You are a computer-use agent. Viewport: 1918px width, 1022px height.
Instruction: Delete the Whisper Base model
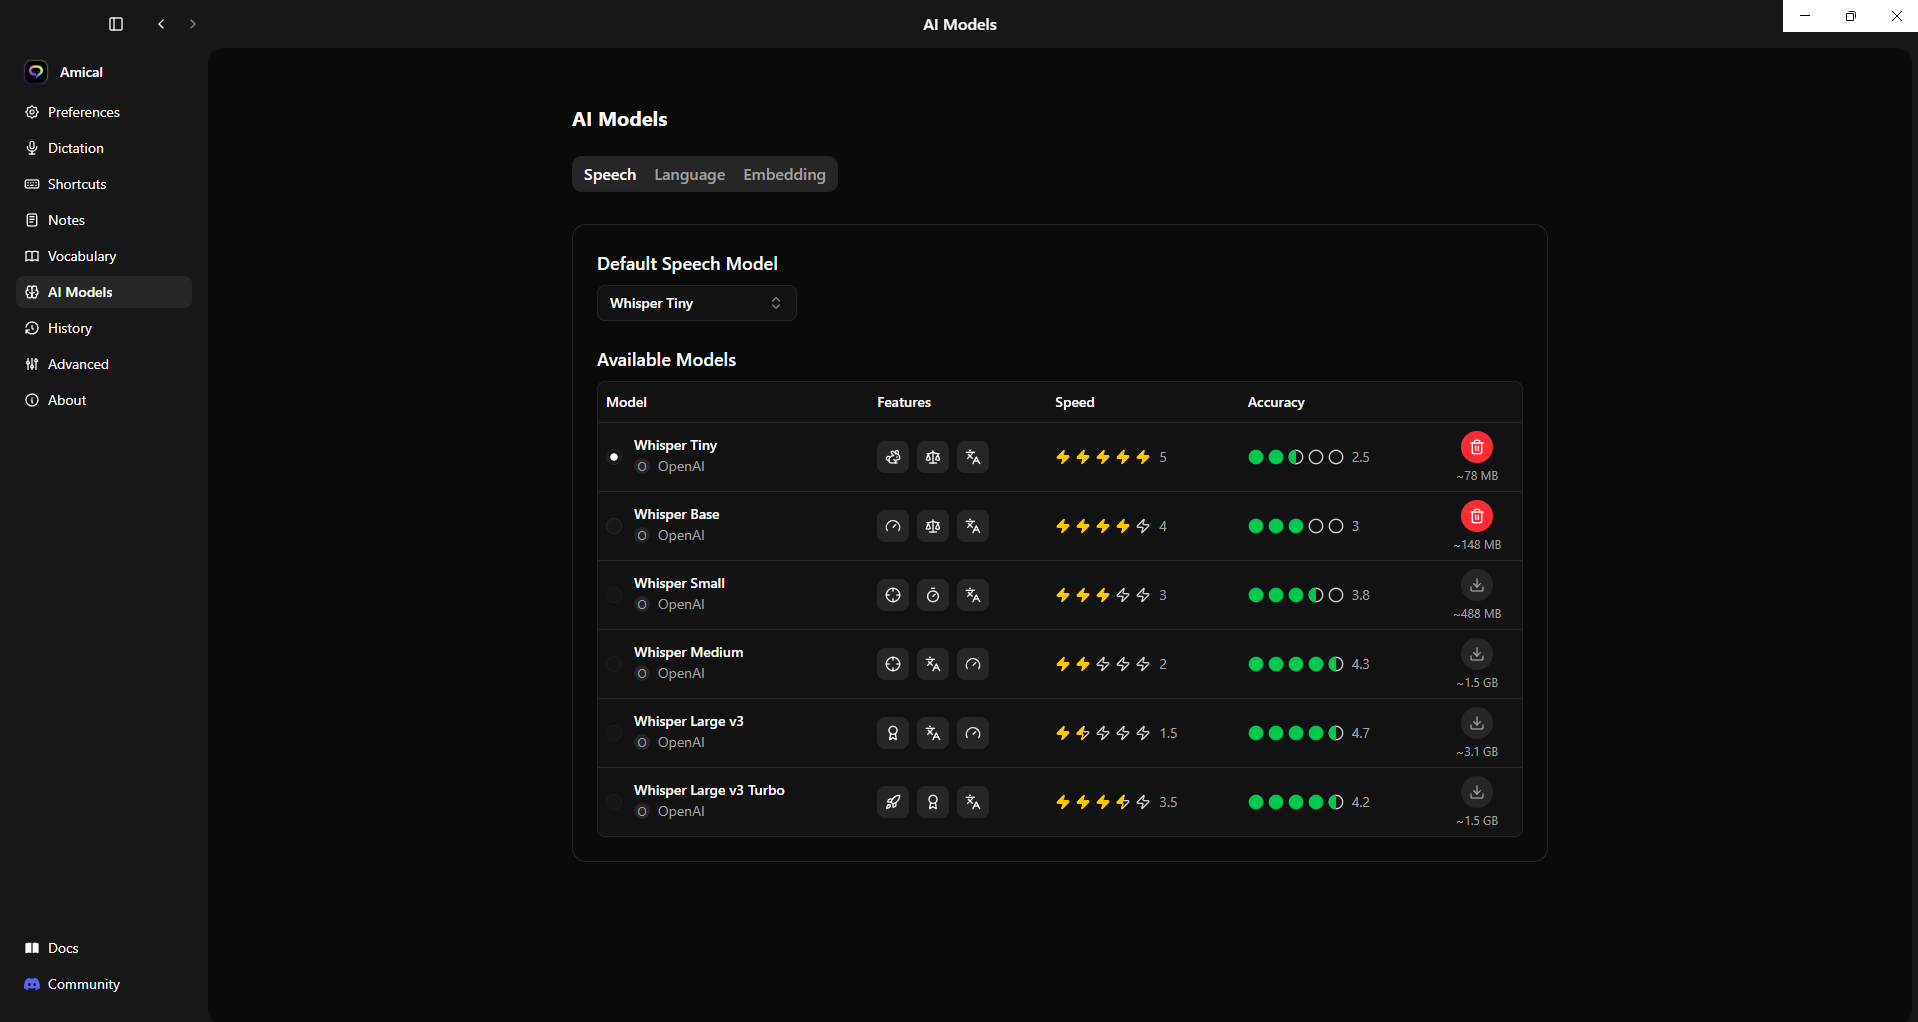pyautogui.click(x=1476, y=516)
